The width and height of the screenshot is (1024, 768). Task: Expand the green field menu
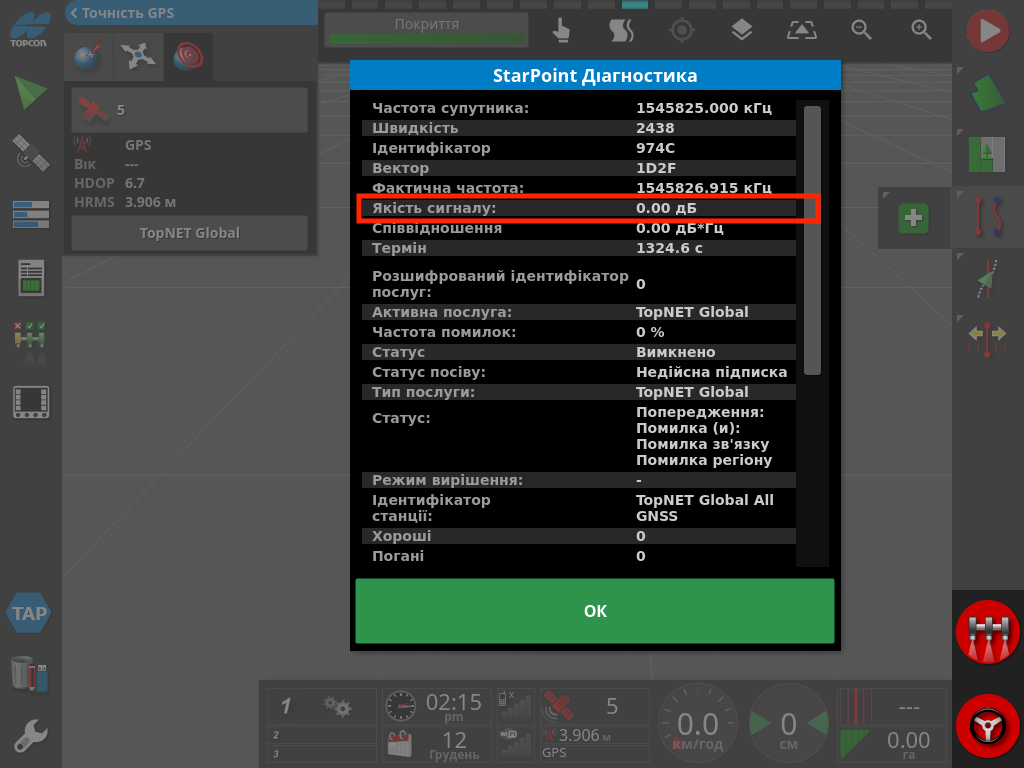[988, 93]
